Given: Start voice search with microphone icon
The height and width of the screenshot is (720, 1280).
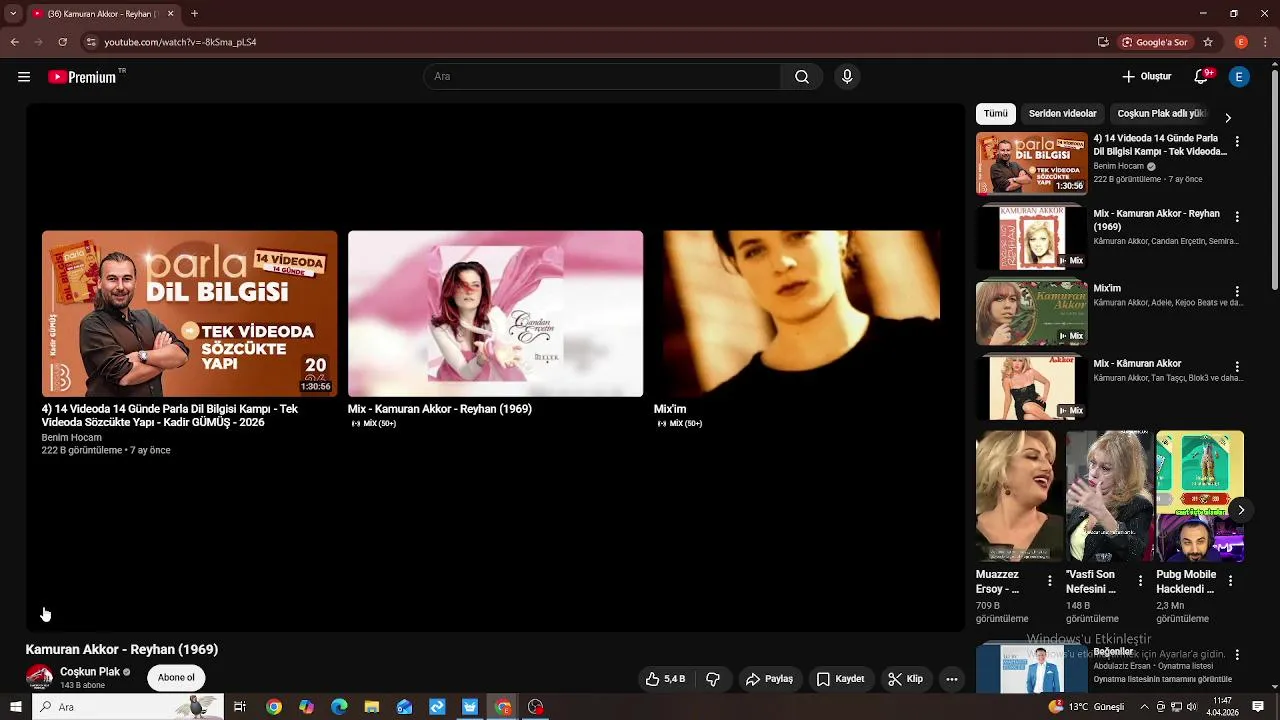Looking at the screenshot, I should tap(847, 77).
